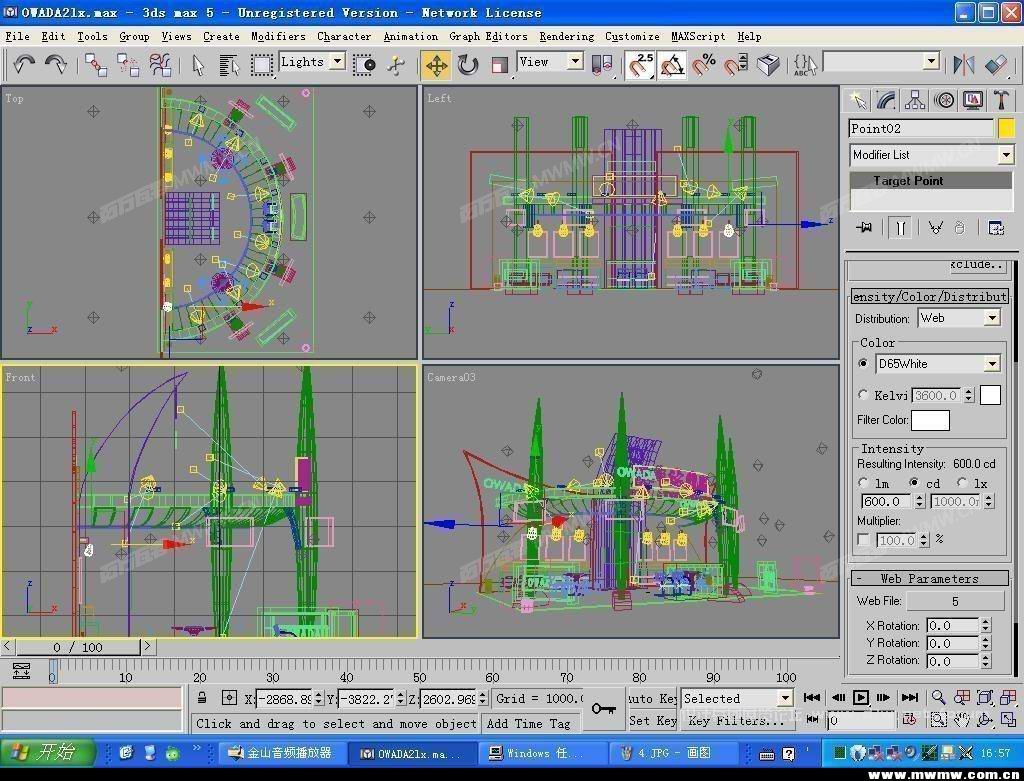The width and height of the screenshot is (1024, 781).
Task: Activate the Select and Move tool
Action: click(436, 65)
